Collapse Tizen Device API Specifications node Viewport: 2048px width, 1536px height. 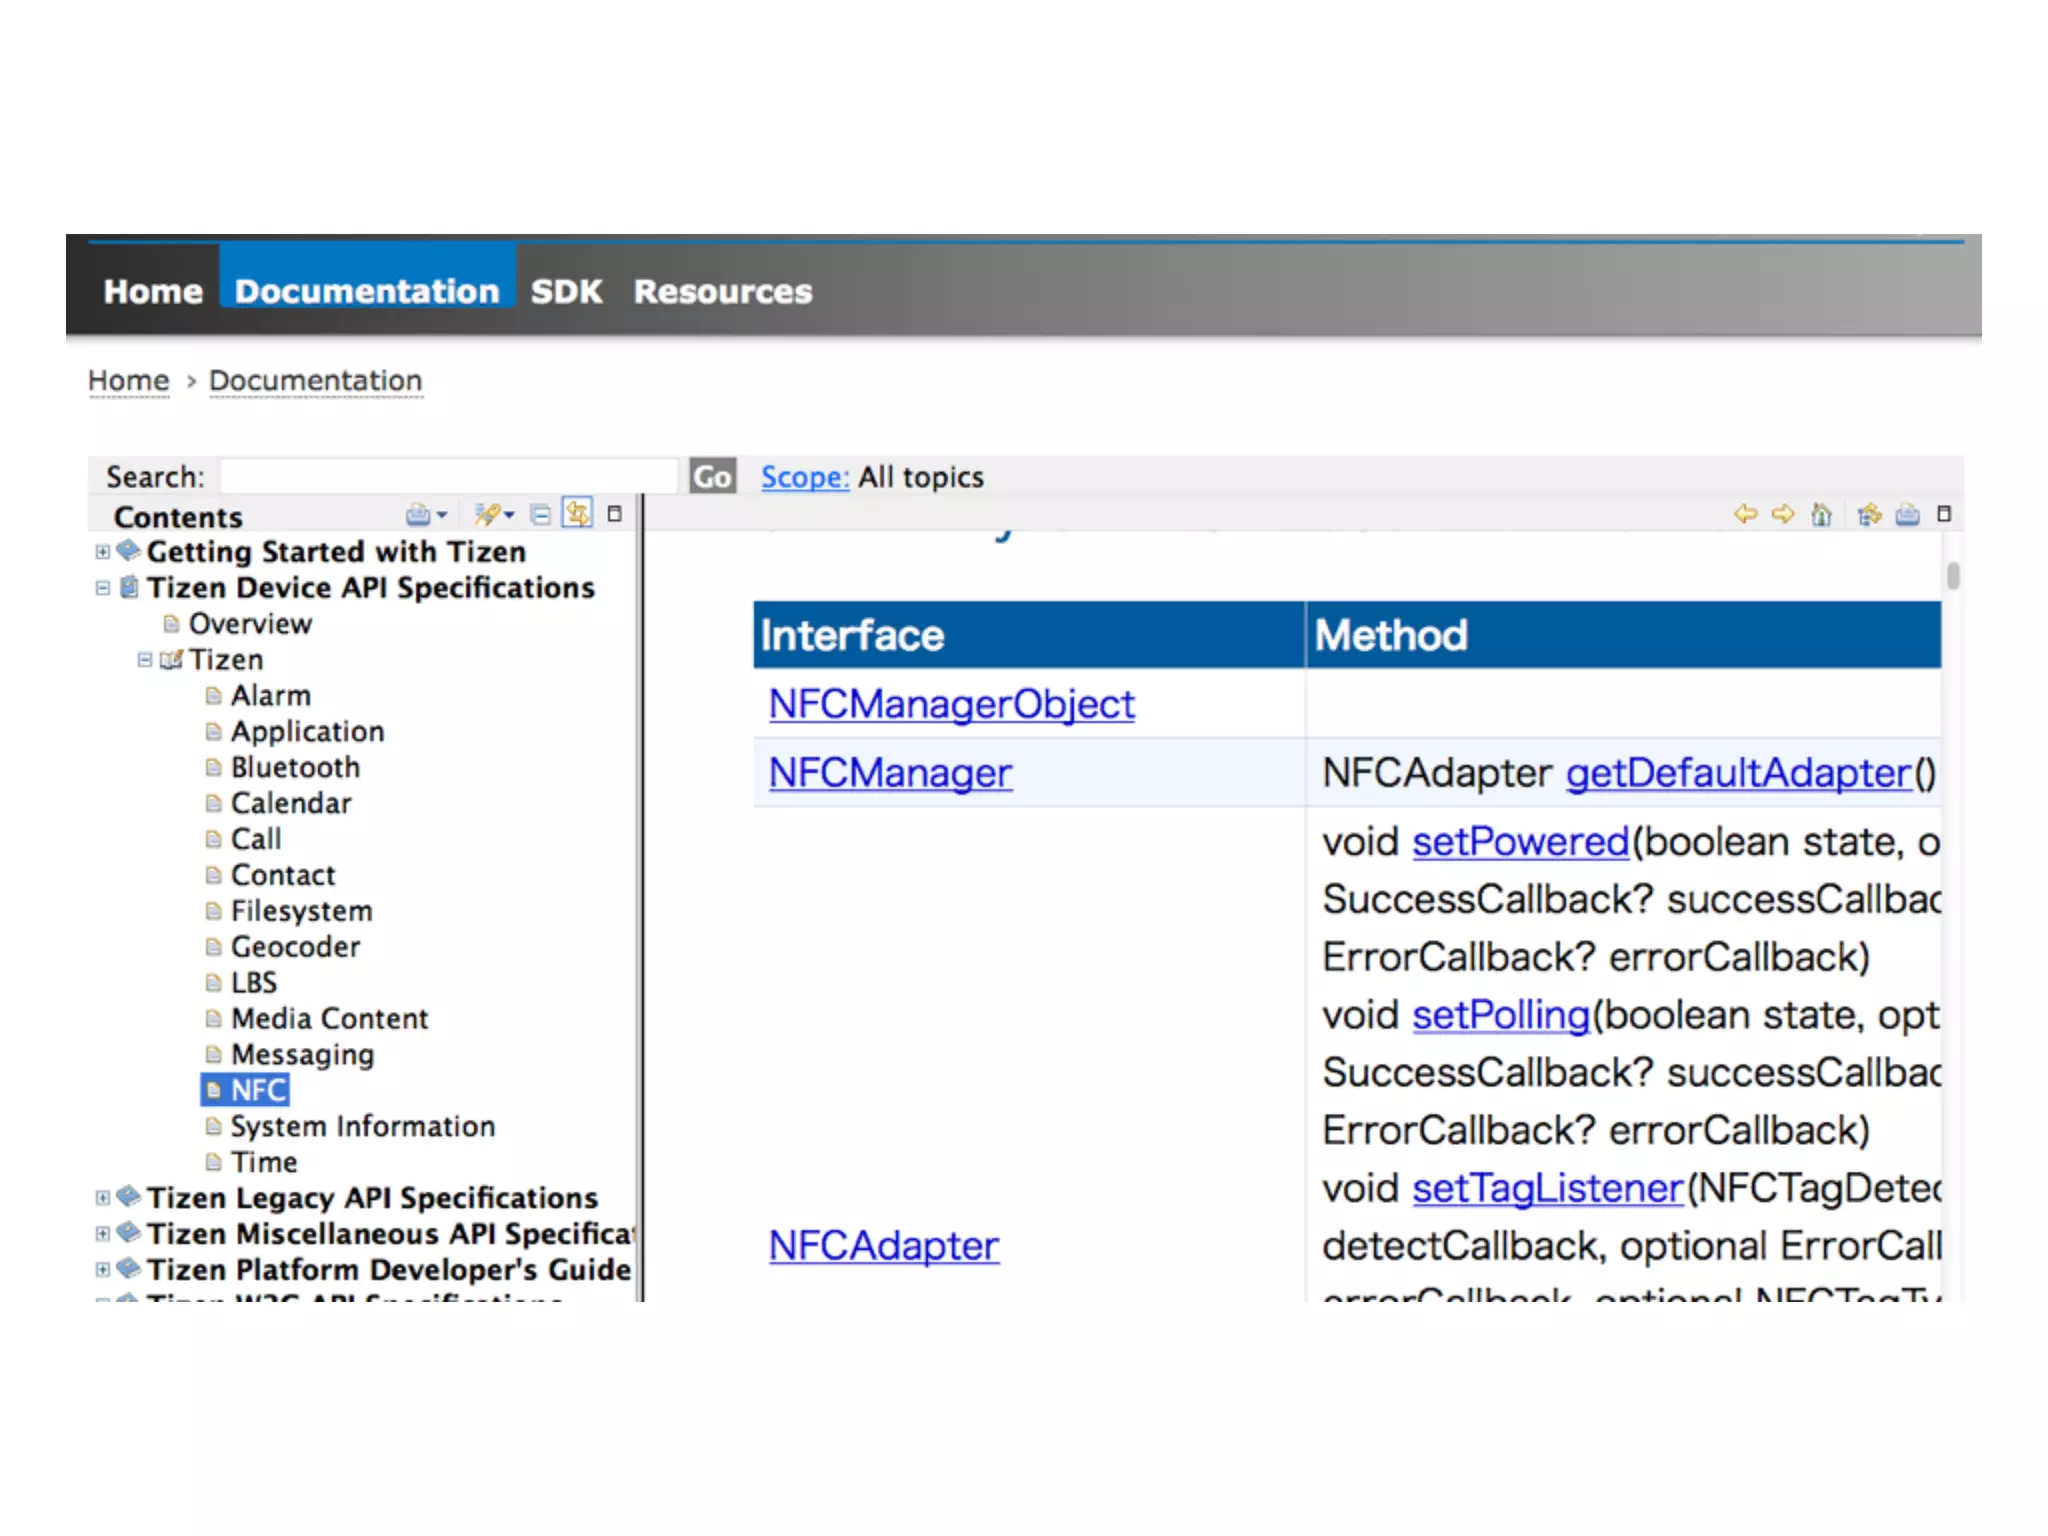[x=103, y=588]
